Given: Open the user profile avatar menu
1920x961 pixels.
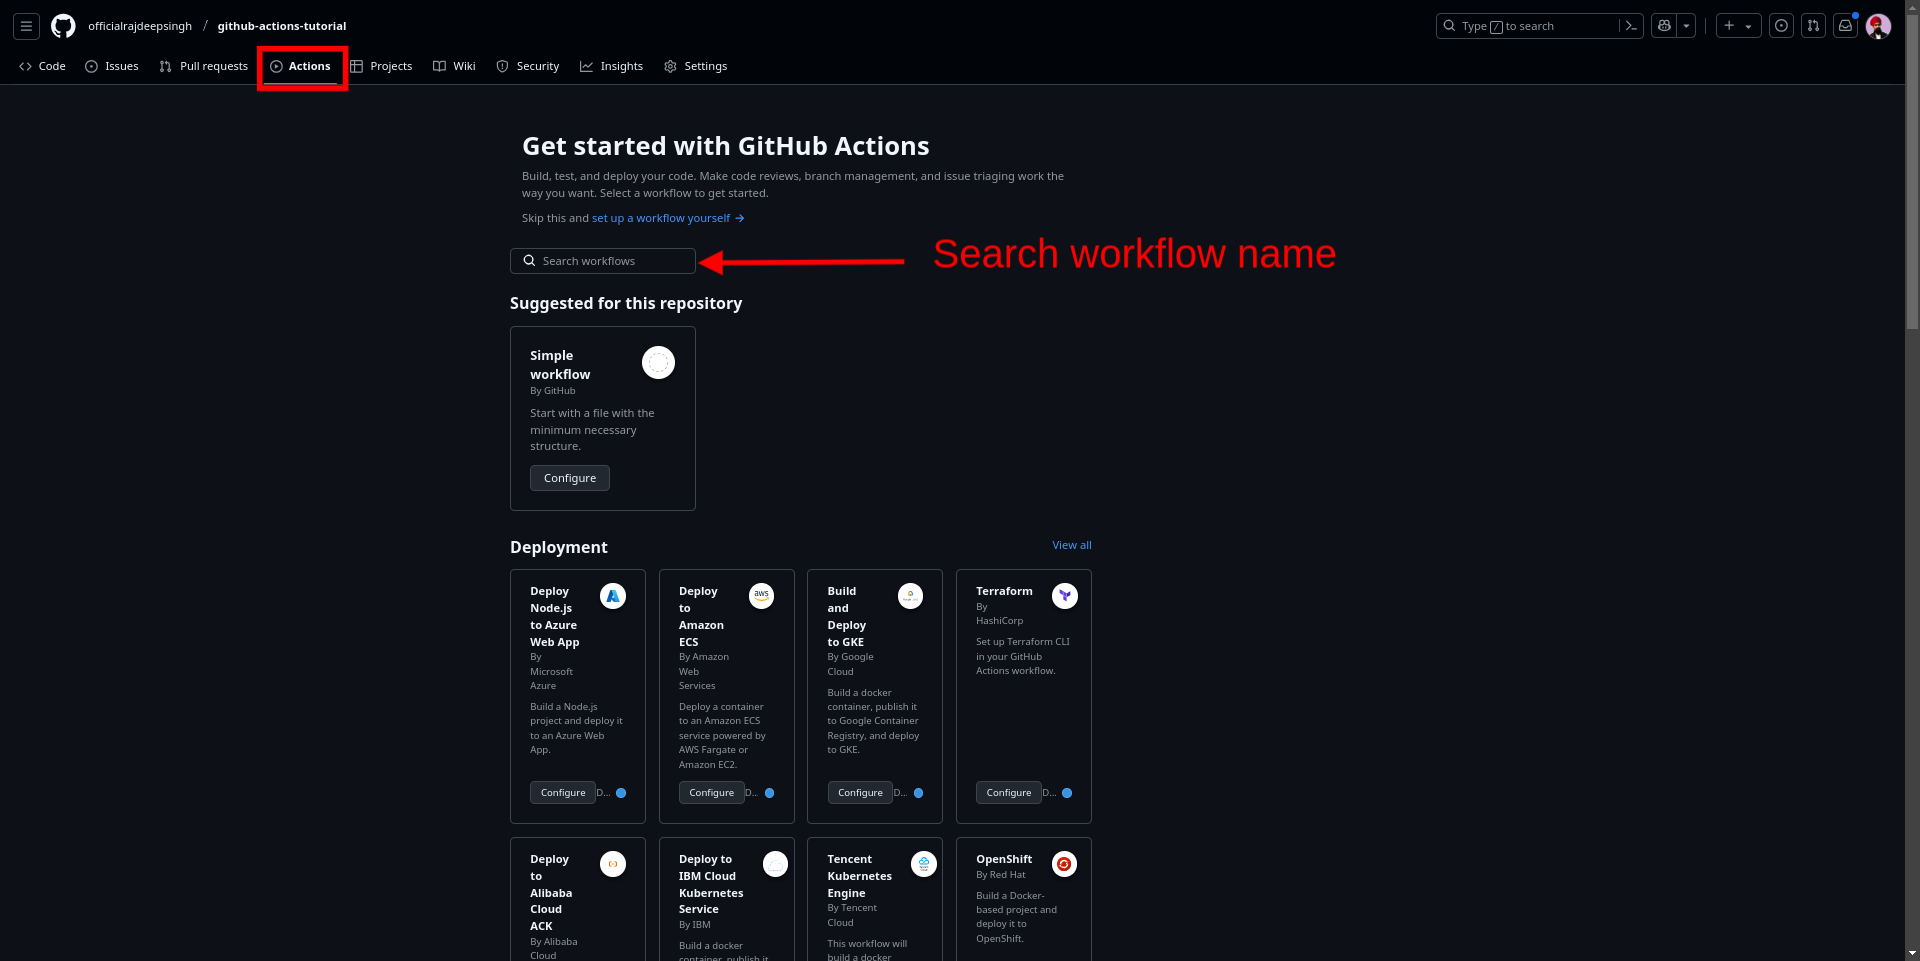Looking at the screenshot, I should coord(1878,26).
